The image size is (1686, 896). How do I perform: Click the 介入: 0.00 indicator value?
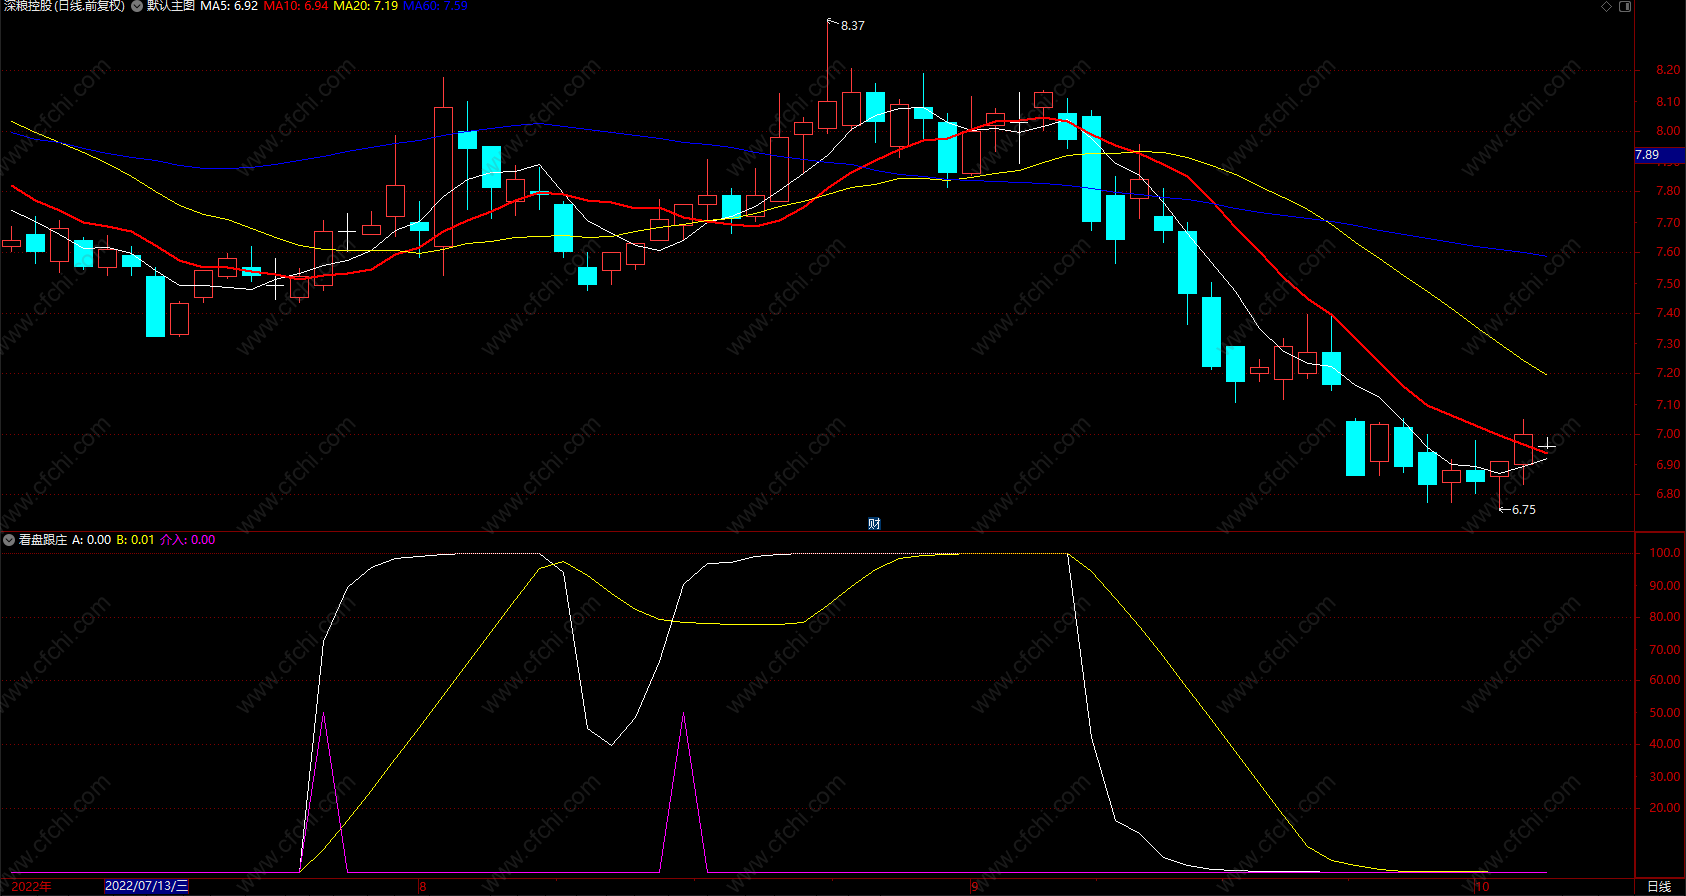(188, 540)
